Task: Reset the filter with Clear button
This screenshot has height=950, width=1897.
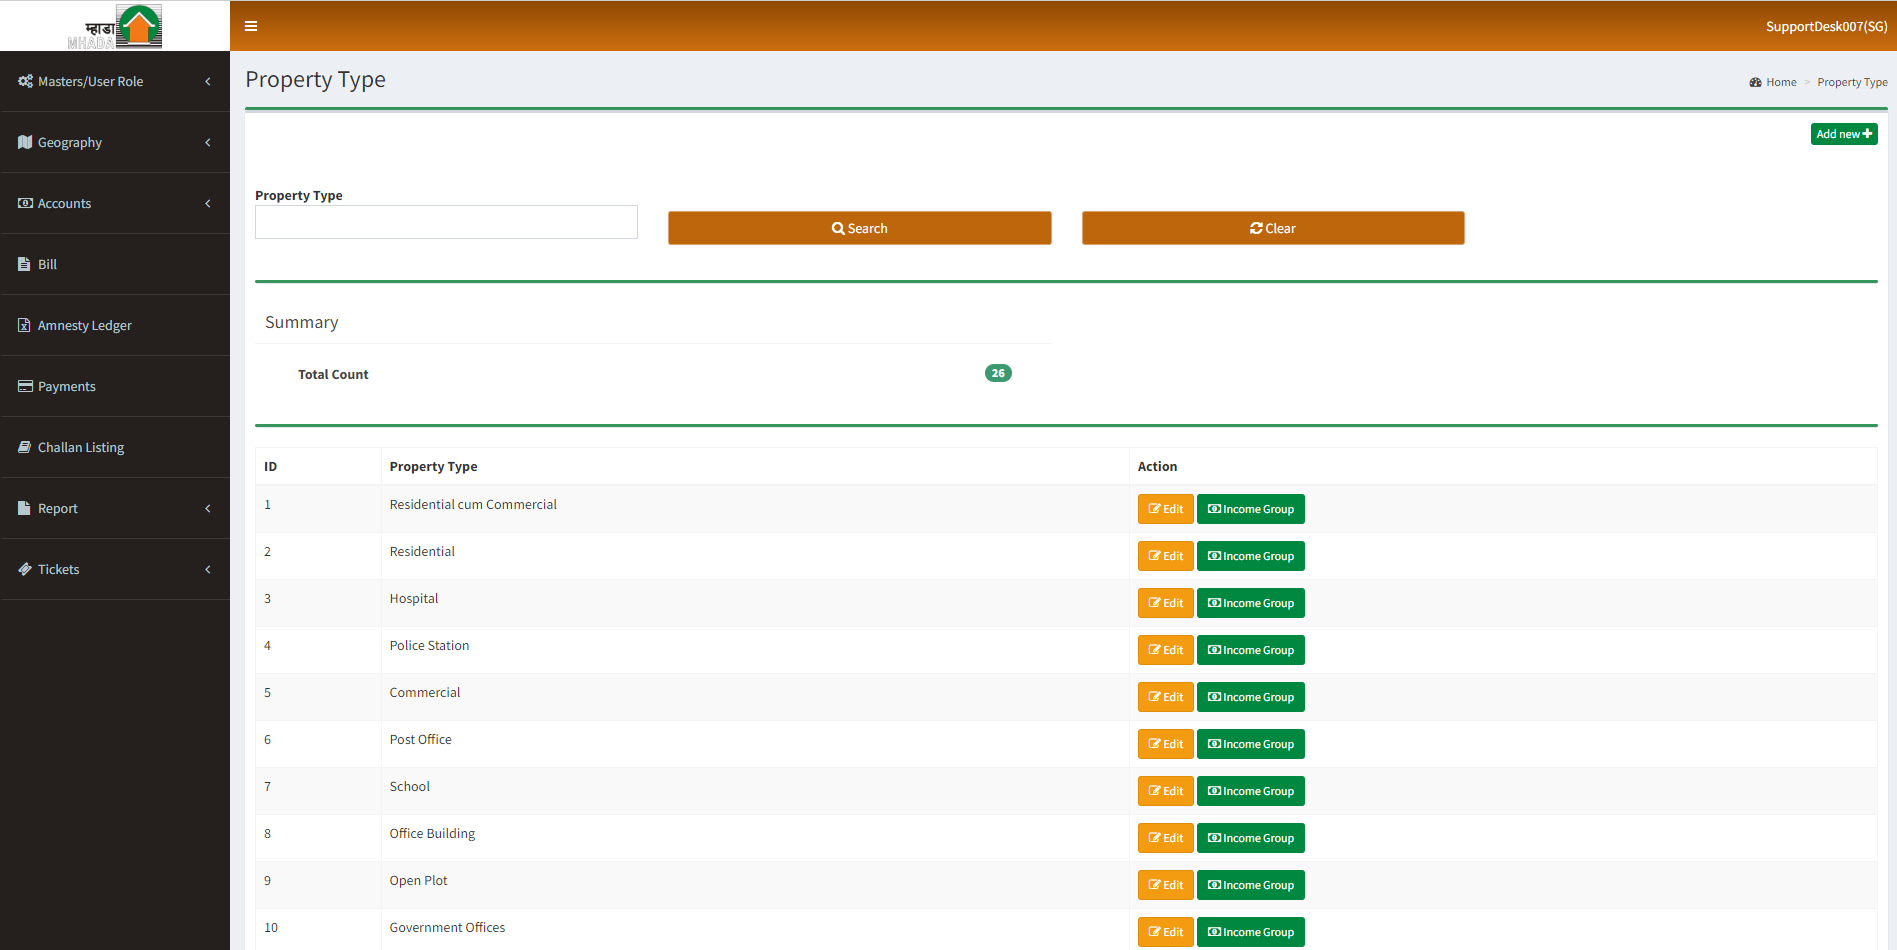Action: 1272,228
